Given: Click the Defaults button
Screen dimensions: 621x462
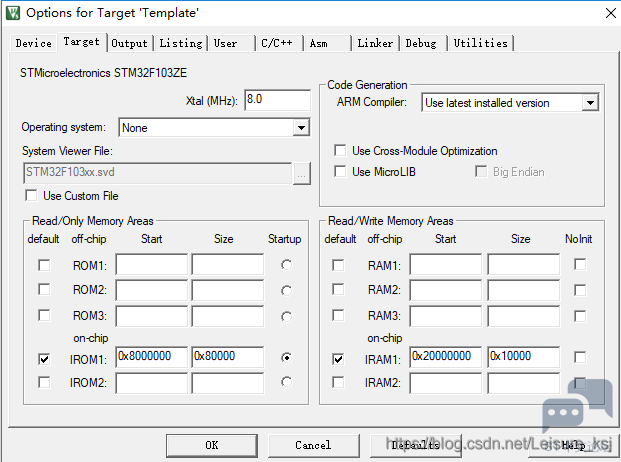Looking at the screenshot, I should point(415,445).
